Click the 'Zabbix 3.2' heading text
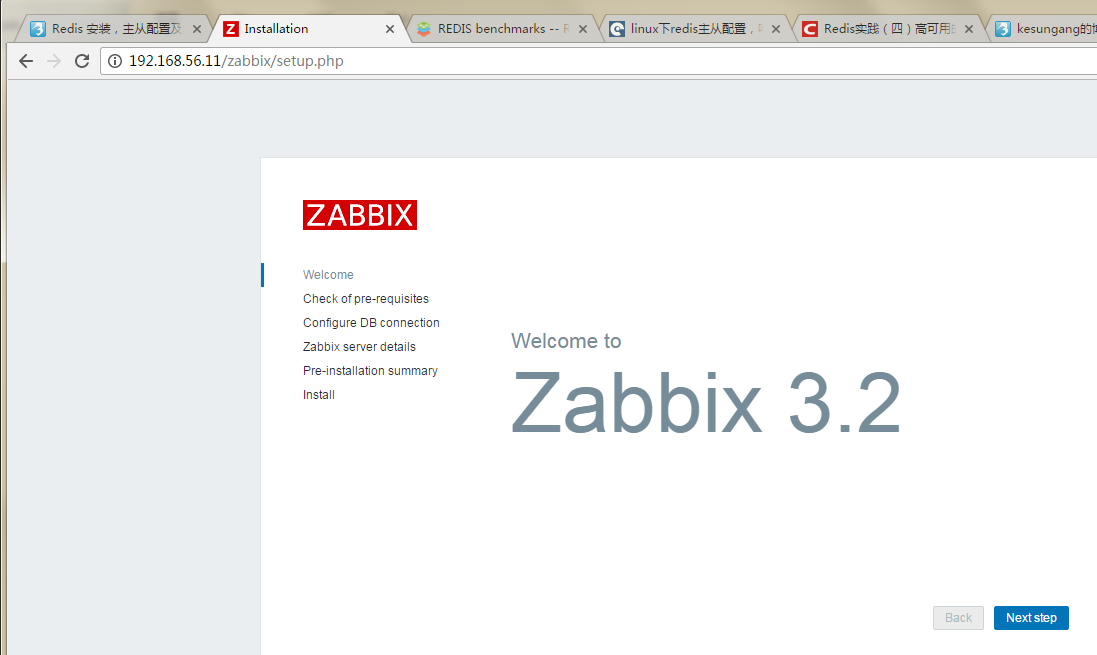The image size is (1097, 655). 706,403
